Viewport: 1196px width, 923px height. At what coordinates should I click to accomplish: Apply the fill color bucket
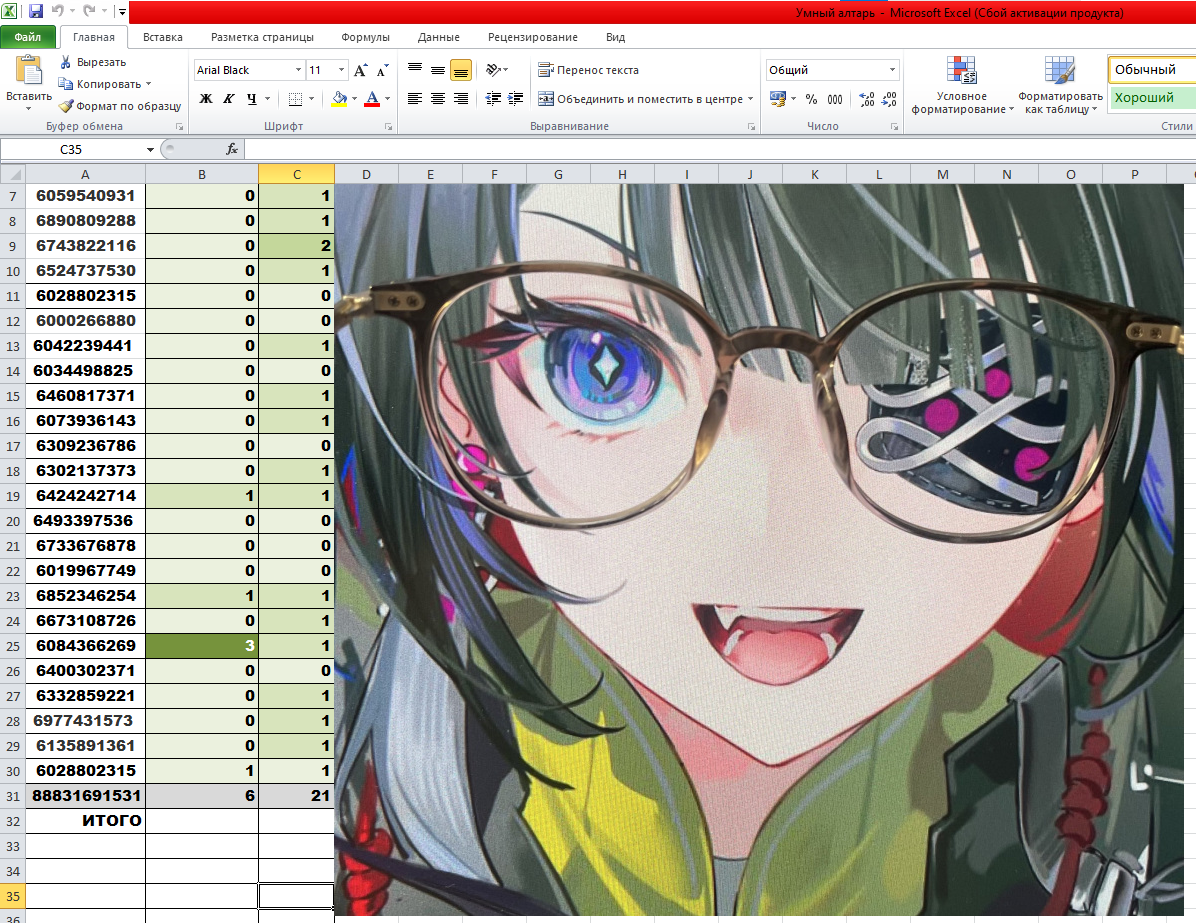pos(339,98)
